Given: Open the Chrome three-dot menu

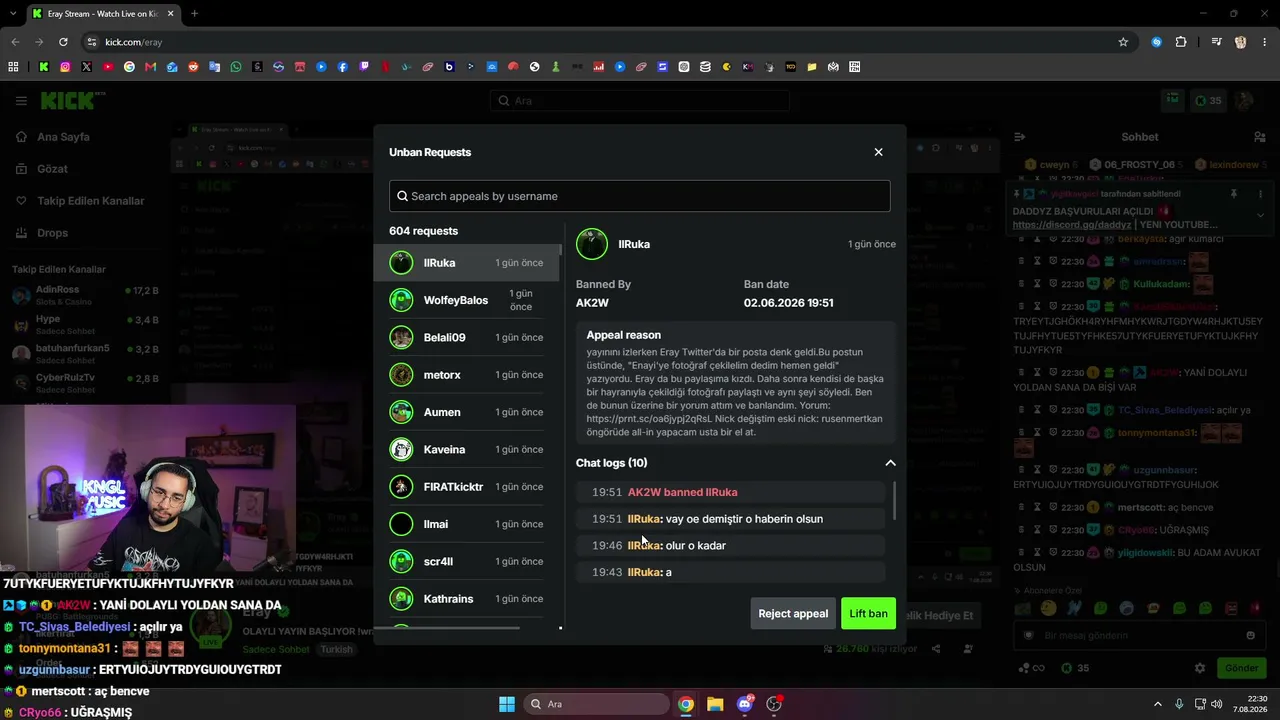Looking at the screenshot, I should [x=1265, y=42].
